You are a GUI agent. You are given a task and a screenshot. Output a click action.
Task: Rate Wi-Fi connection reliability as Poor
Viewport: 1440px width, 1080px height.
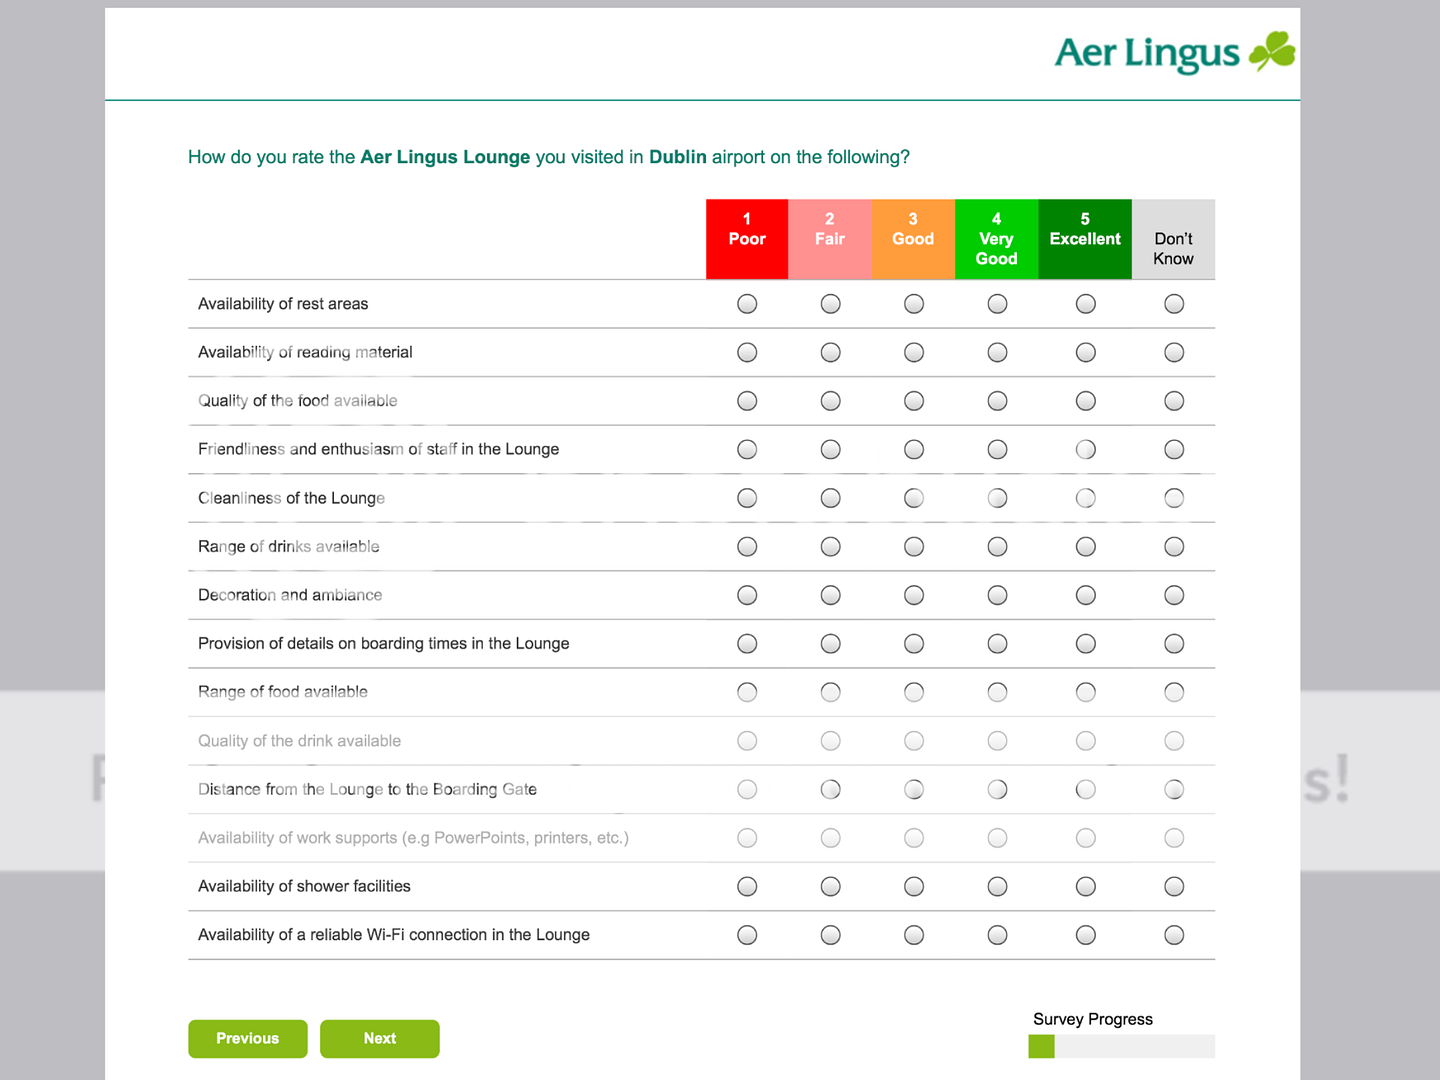point(747,934)
